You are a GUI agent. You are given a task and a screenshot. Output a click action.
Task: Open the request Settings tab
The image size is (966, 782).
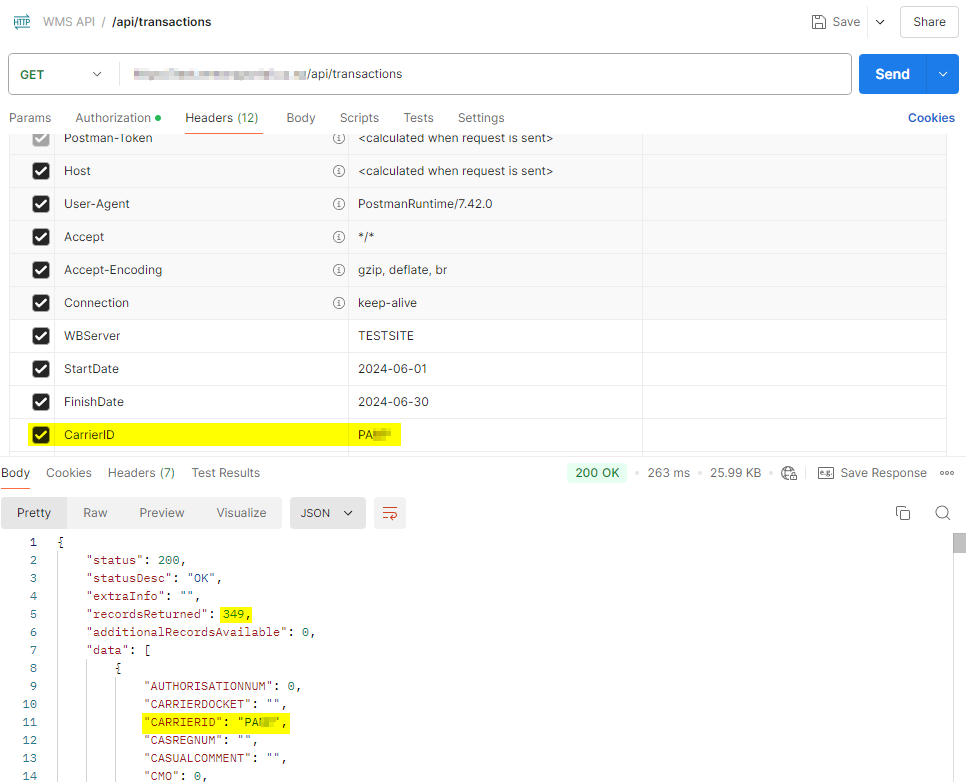click(x=481, y=118)
